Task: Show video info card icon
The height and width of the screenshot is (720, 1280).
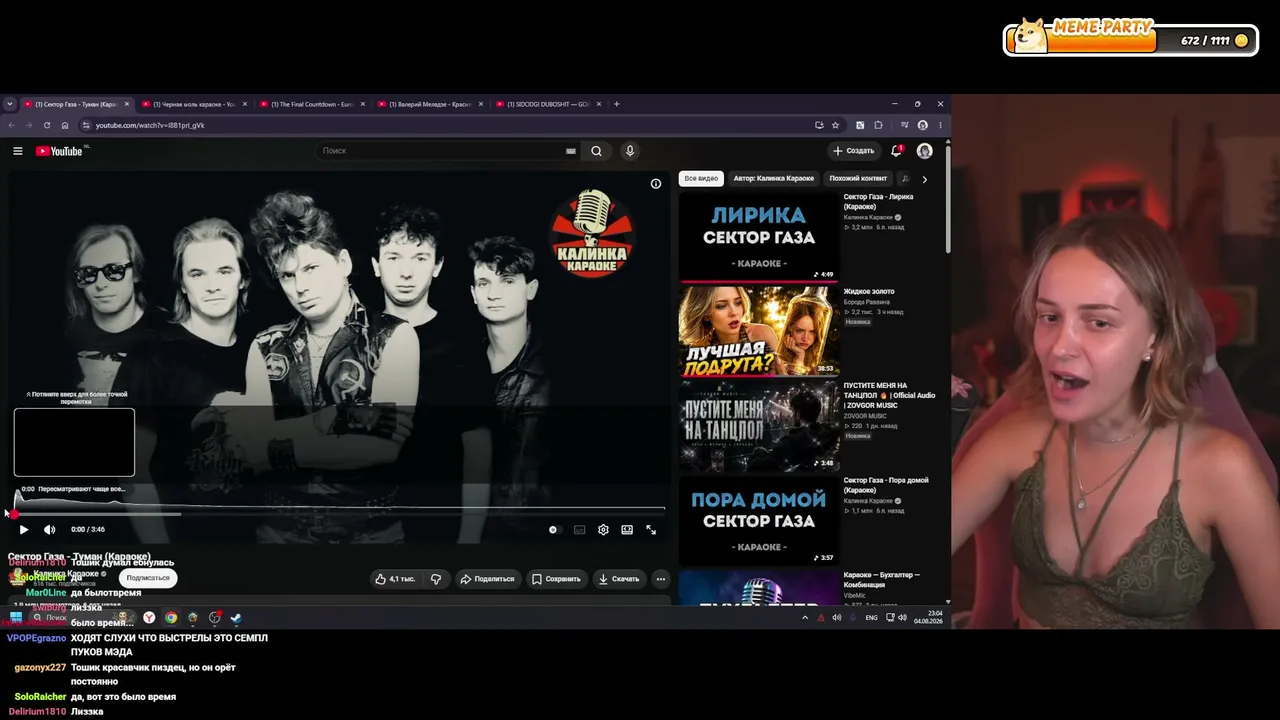Action: (656, 183)
